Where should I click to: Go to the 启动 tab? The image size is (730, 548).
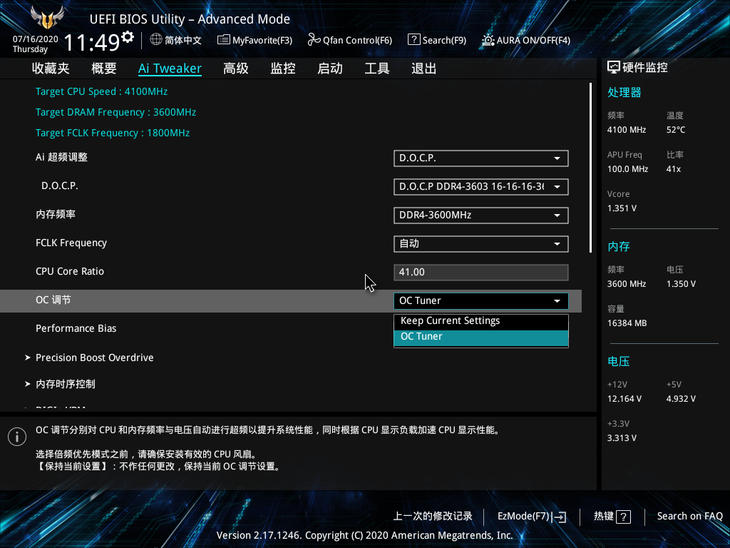coord(330,68)
